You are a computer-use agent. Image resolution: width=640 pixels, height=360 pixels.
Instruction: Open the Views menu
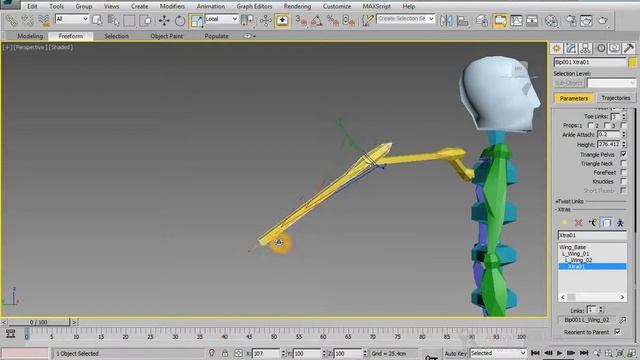coord(111,6)
